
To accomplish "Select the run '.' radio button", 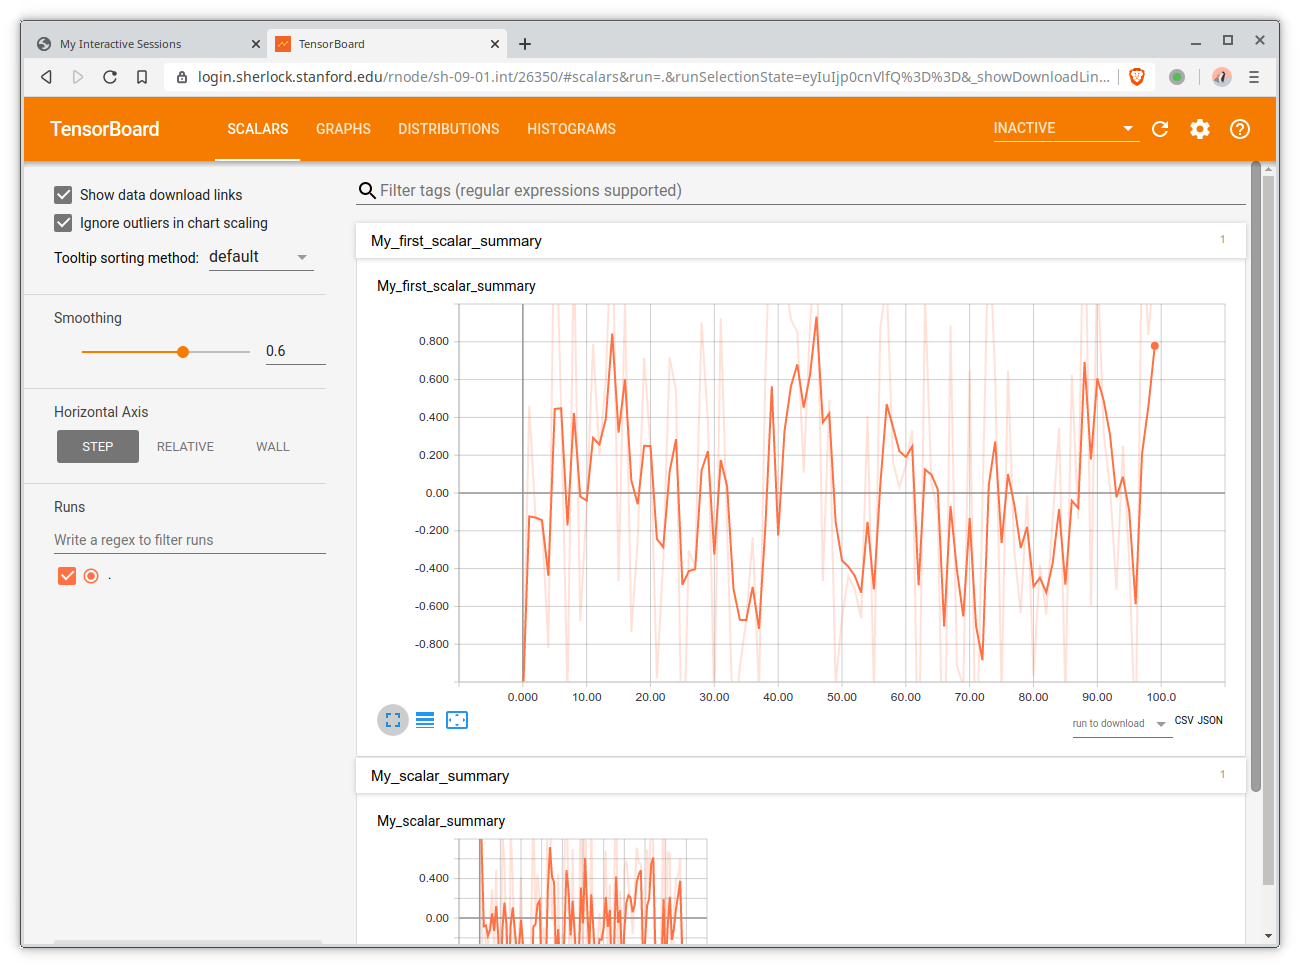I will pos(91,576).
